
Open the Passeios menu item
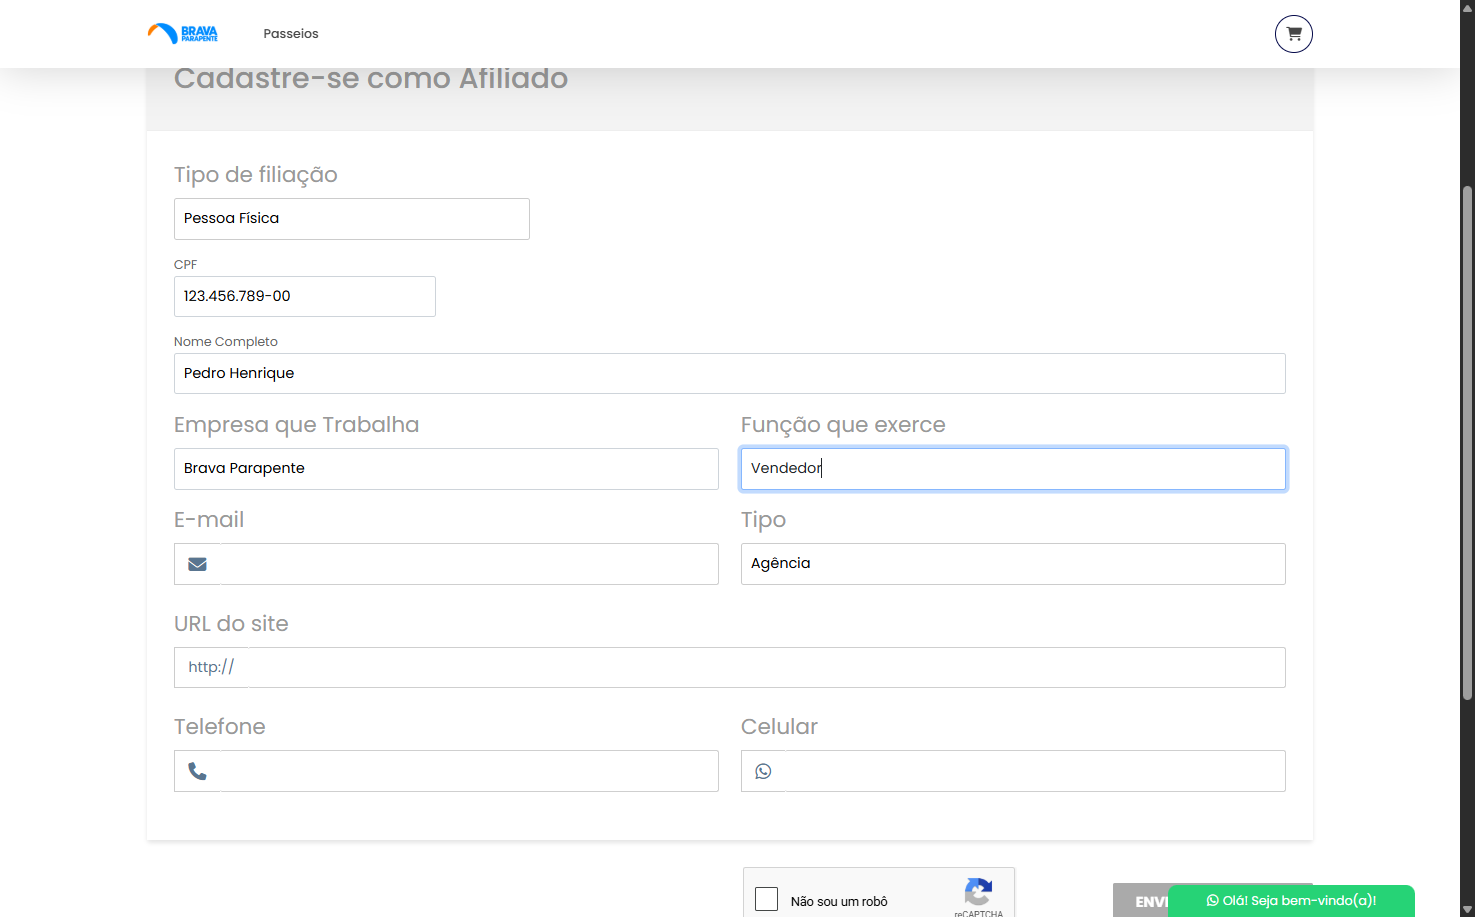point(291,34)
